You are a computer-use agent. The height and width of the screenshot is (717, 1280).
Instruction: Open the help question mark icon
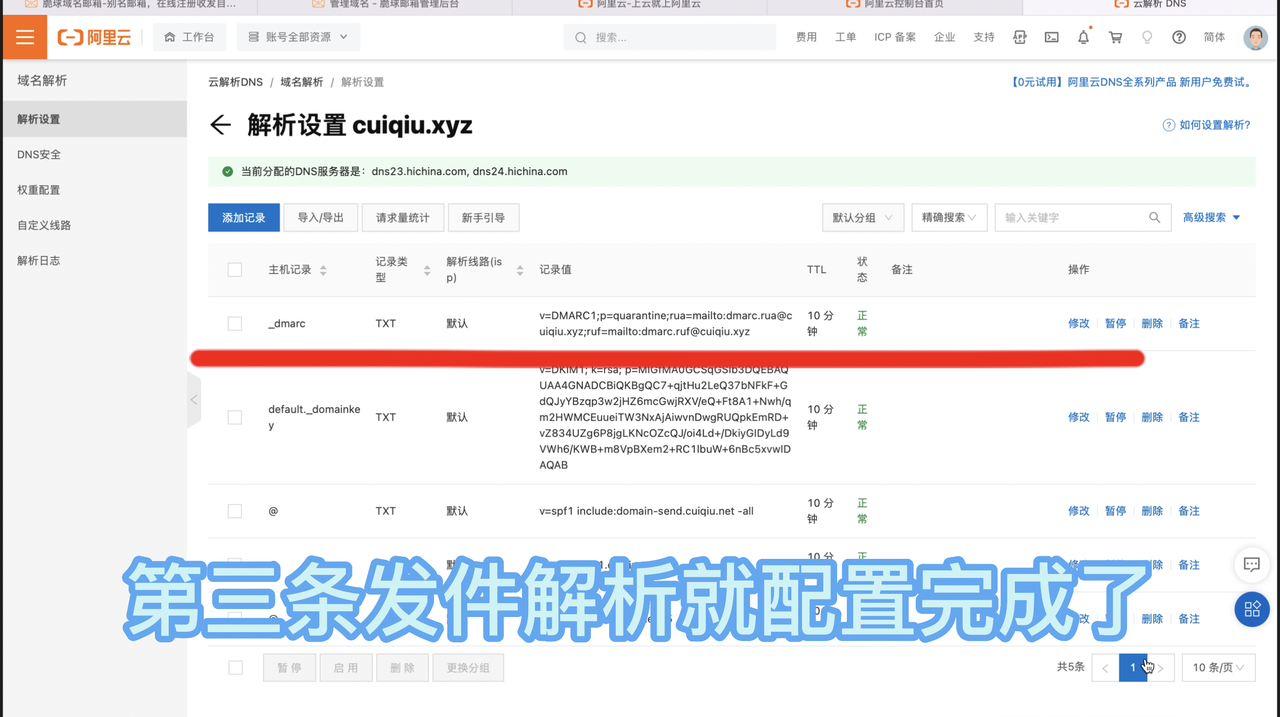(x=1179, y=37)
